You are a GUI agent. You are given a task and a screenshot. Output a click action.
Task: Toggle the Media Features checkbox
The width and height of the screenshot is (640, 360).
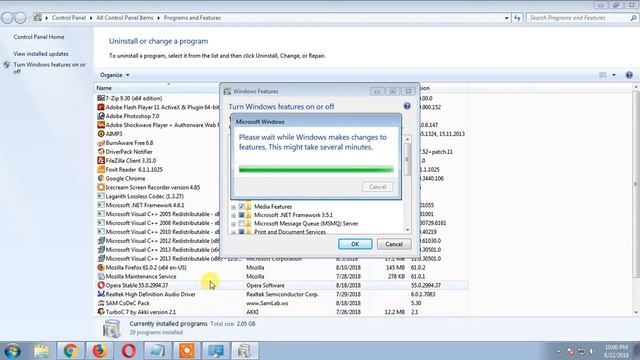241,207
